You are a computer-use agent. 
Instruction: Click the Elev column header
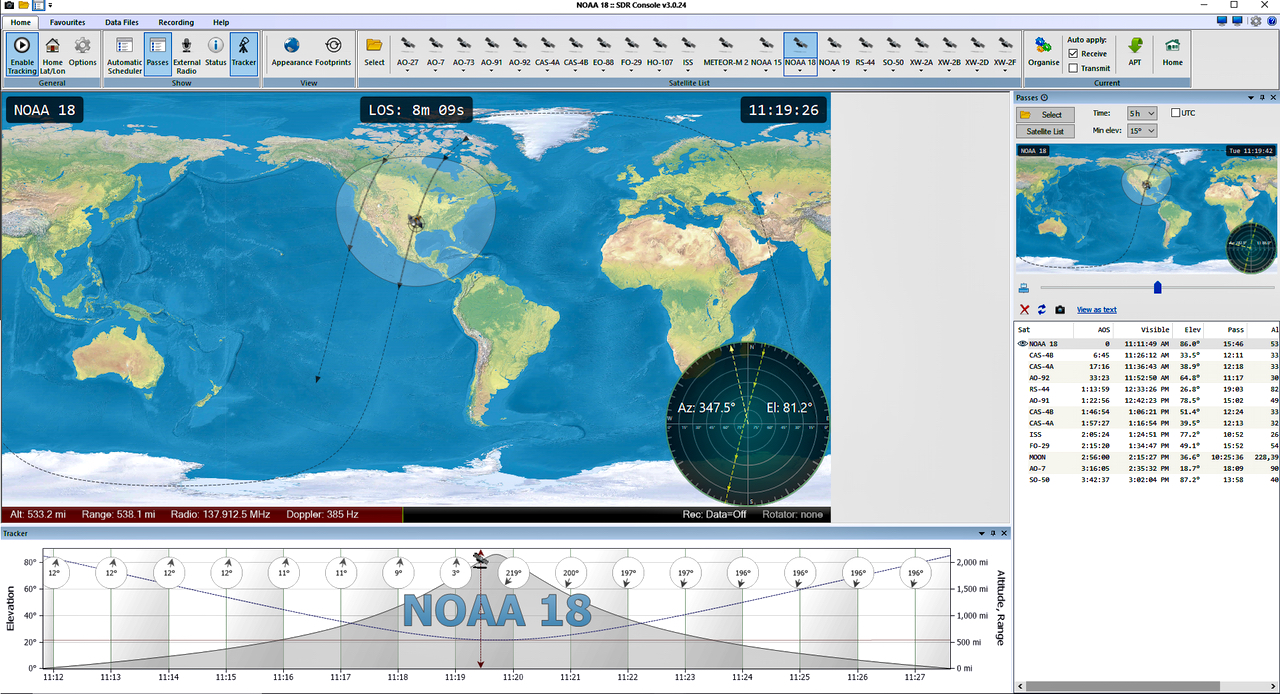(x=1188, y=329)
